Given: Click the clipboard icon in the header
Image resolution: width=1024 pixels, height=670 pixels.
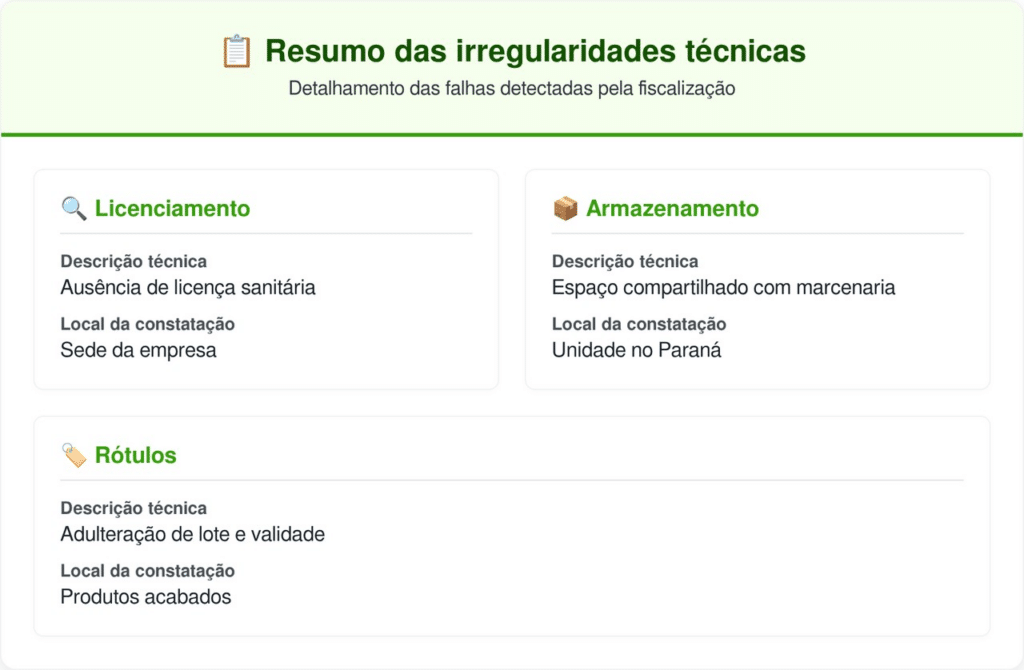Looking at the screenshot, I should (x=236, y=51).
